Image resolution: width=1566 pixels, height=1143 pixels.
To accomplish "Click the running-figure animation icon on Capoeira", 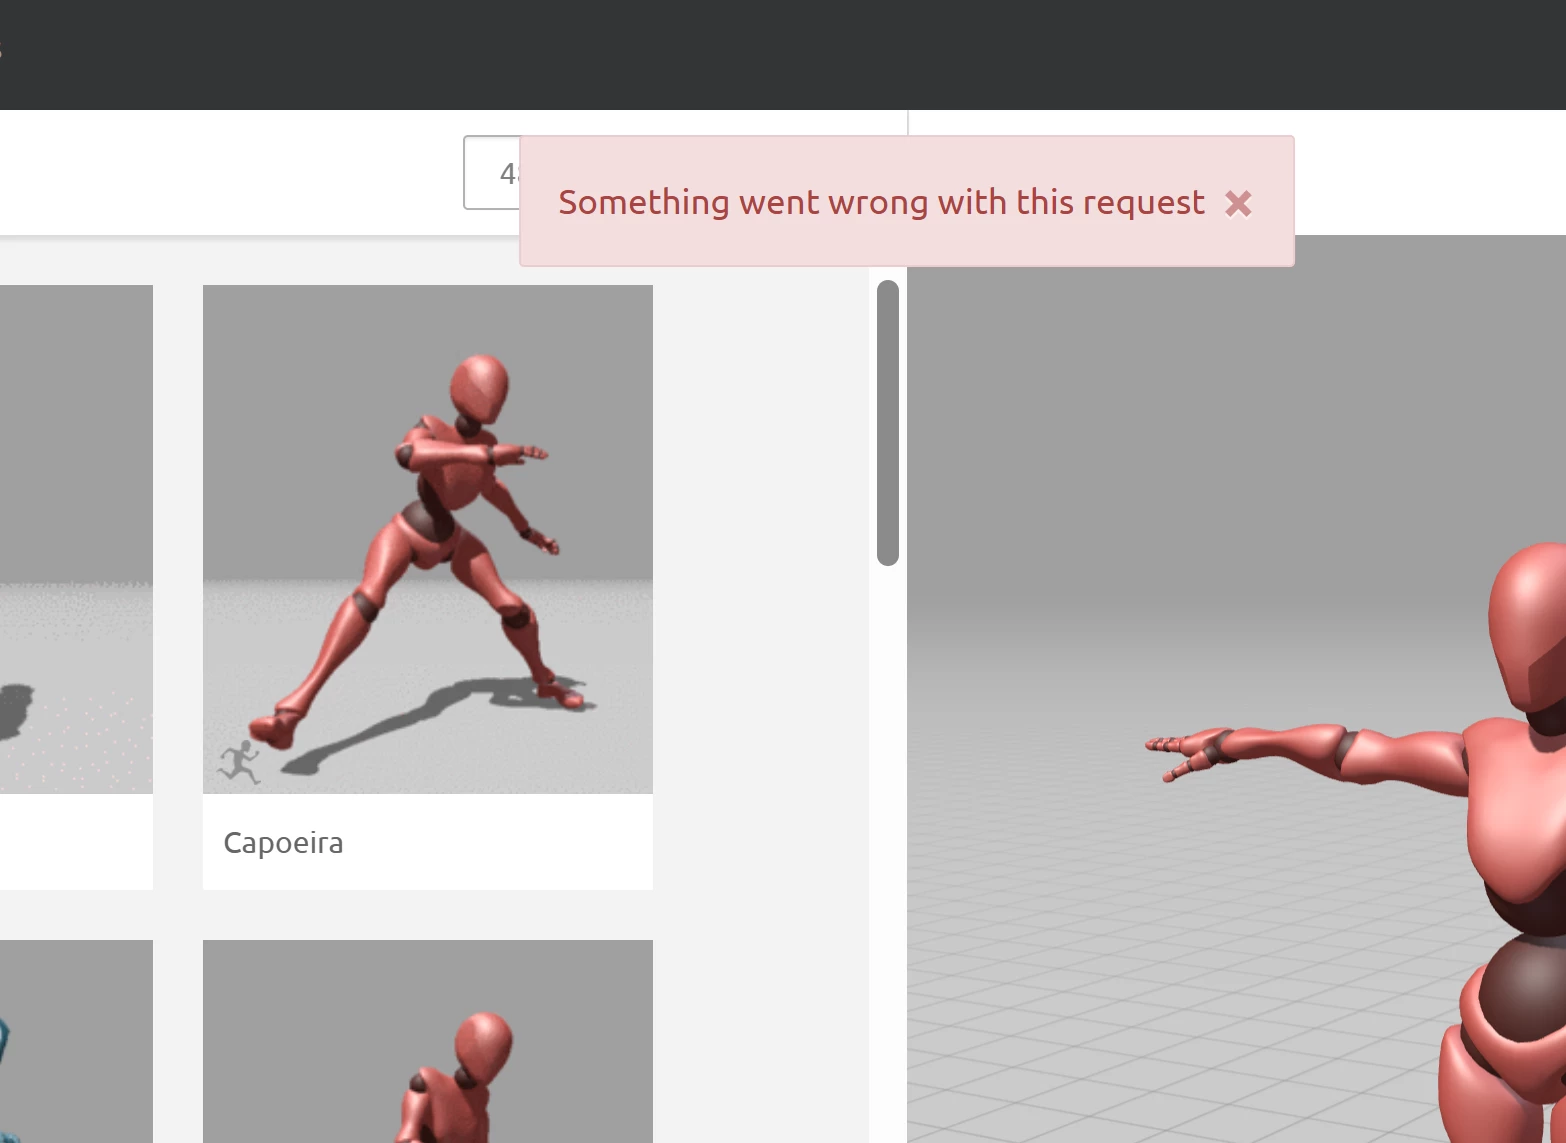I will 239,763.
